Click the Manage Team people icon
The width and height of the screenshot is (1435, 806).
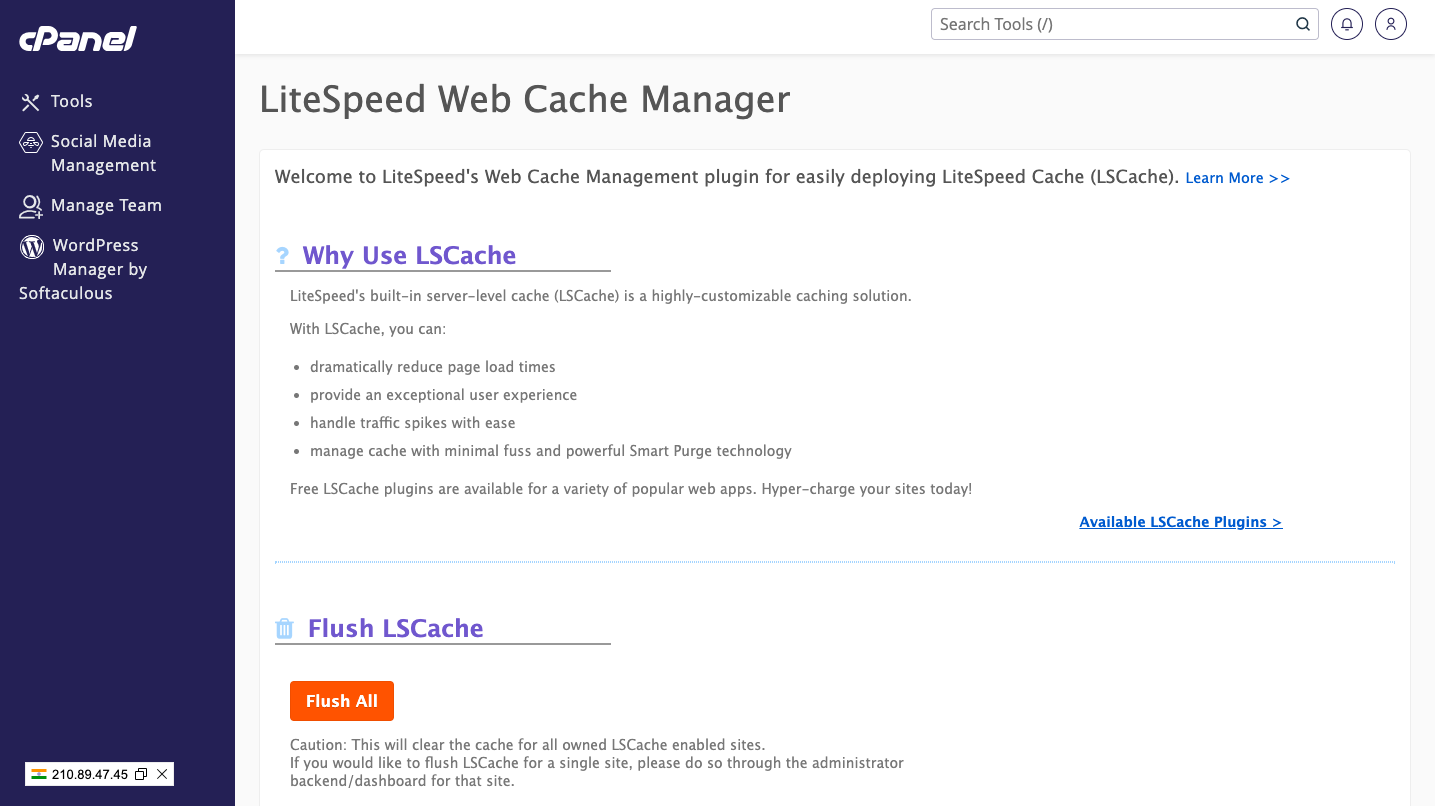click(31, 206)
